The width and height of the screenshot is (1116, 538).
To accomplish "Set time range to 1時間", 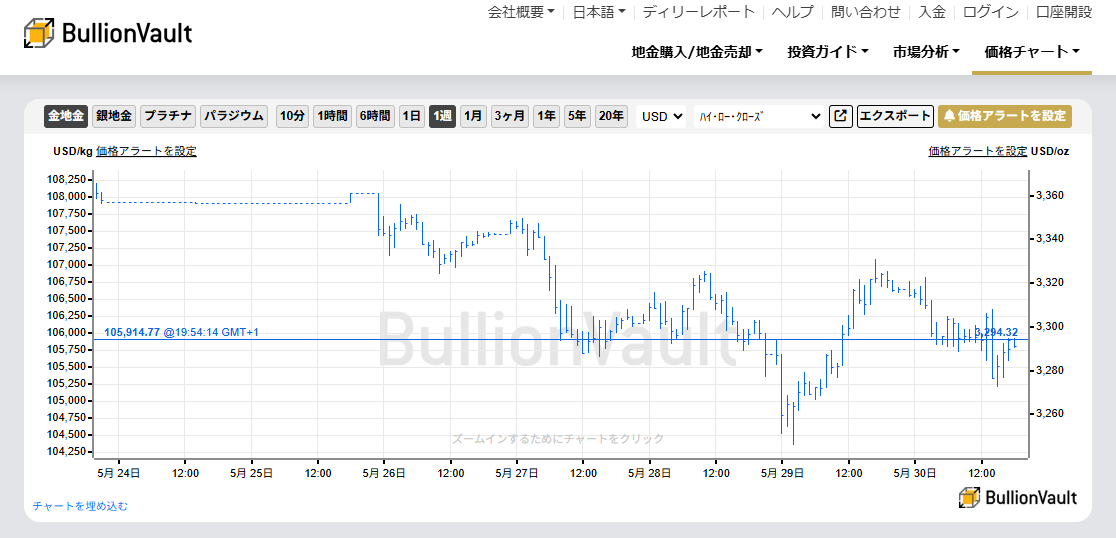I will tap(332, 116).
